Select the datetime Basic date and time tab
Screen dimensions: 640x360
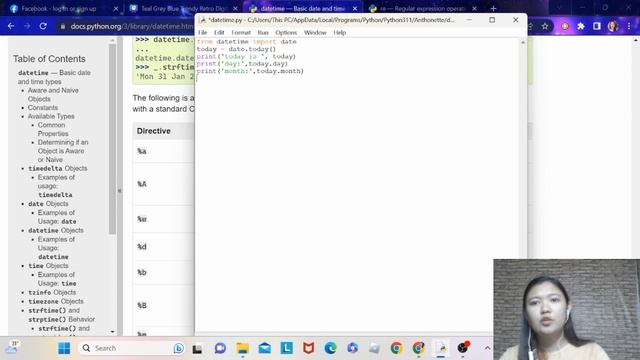coord(303,9)
